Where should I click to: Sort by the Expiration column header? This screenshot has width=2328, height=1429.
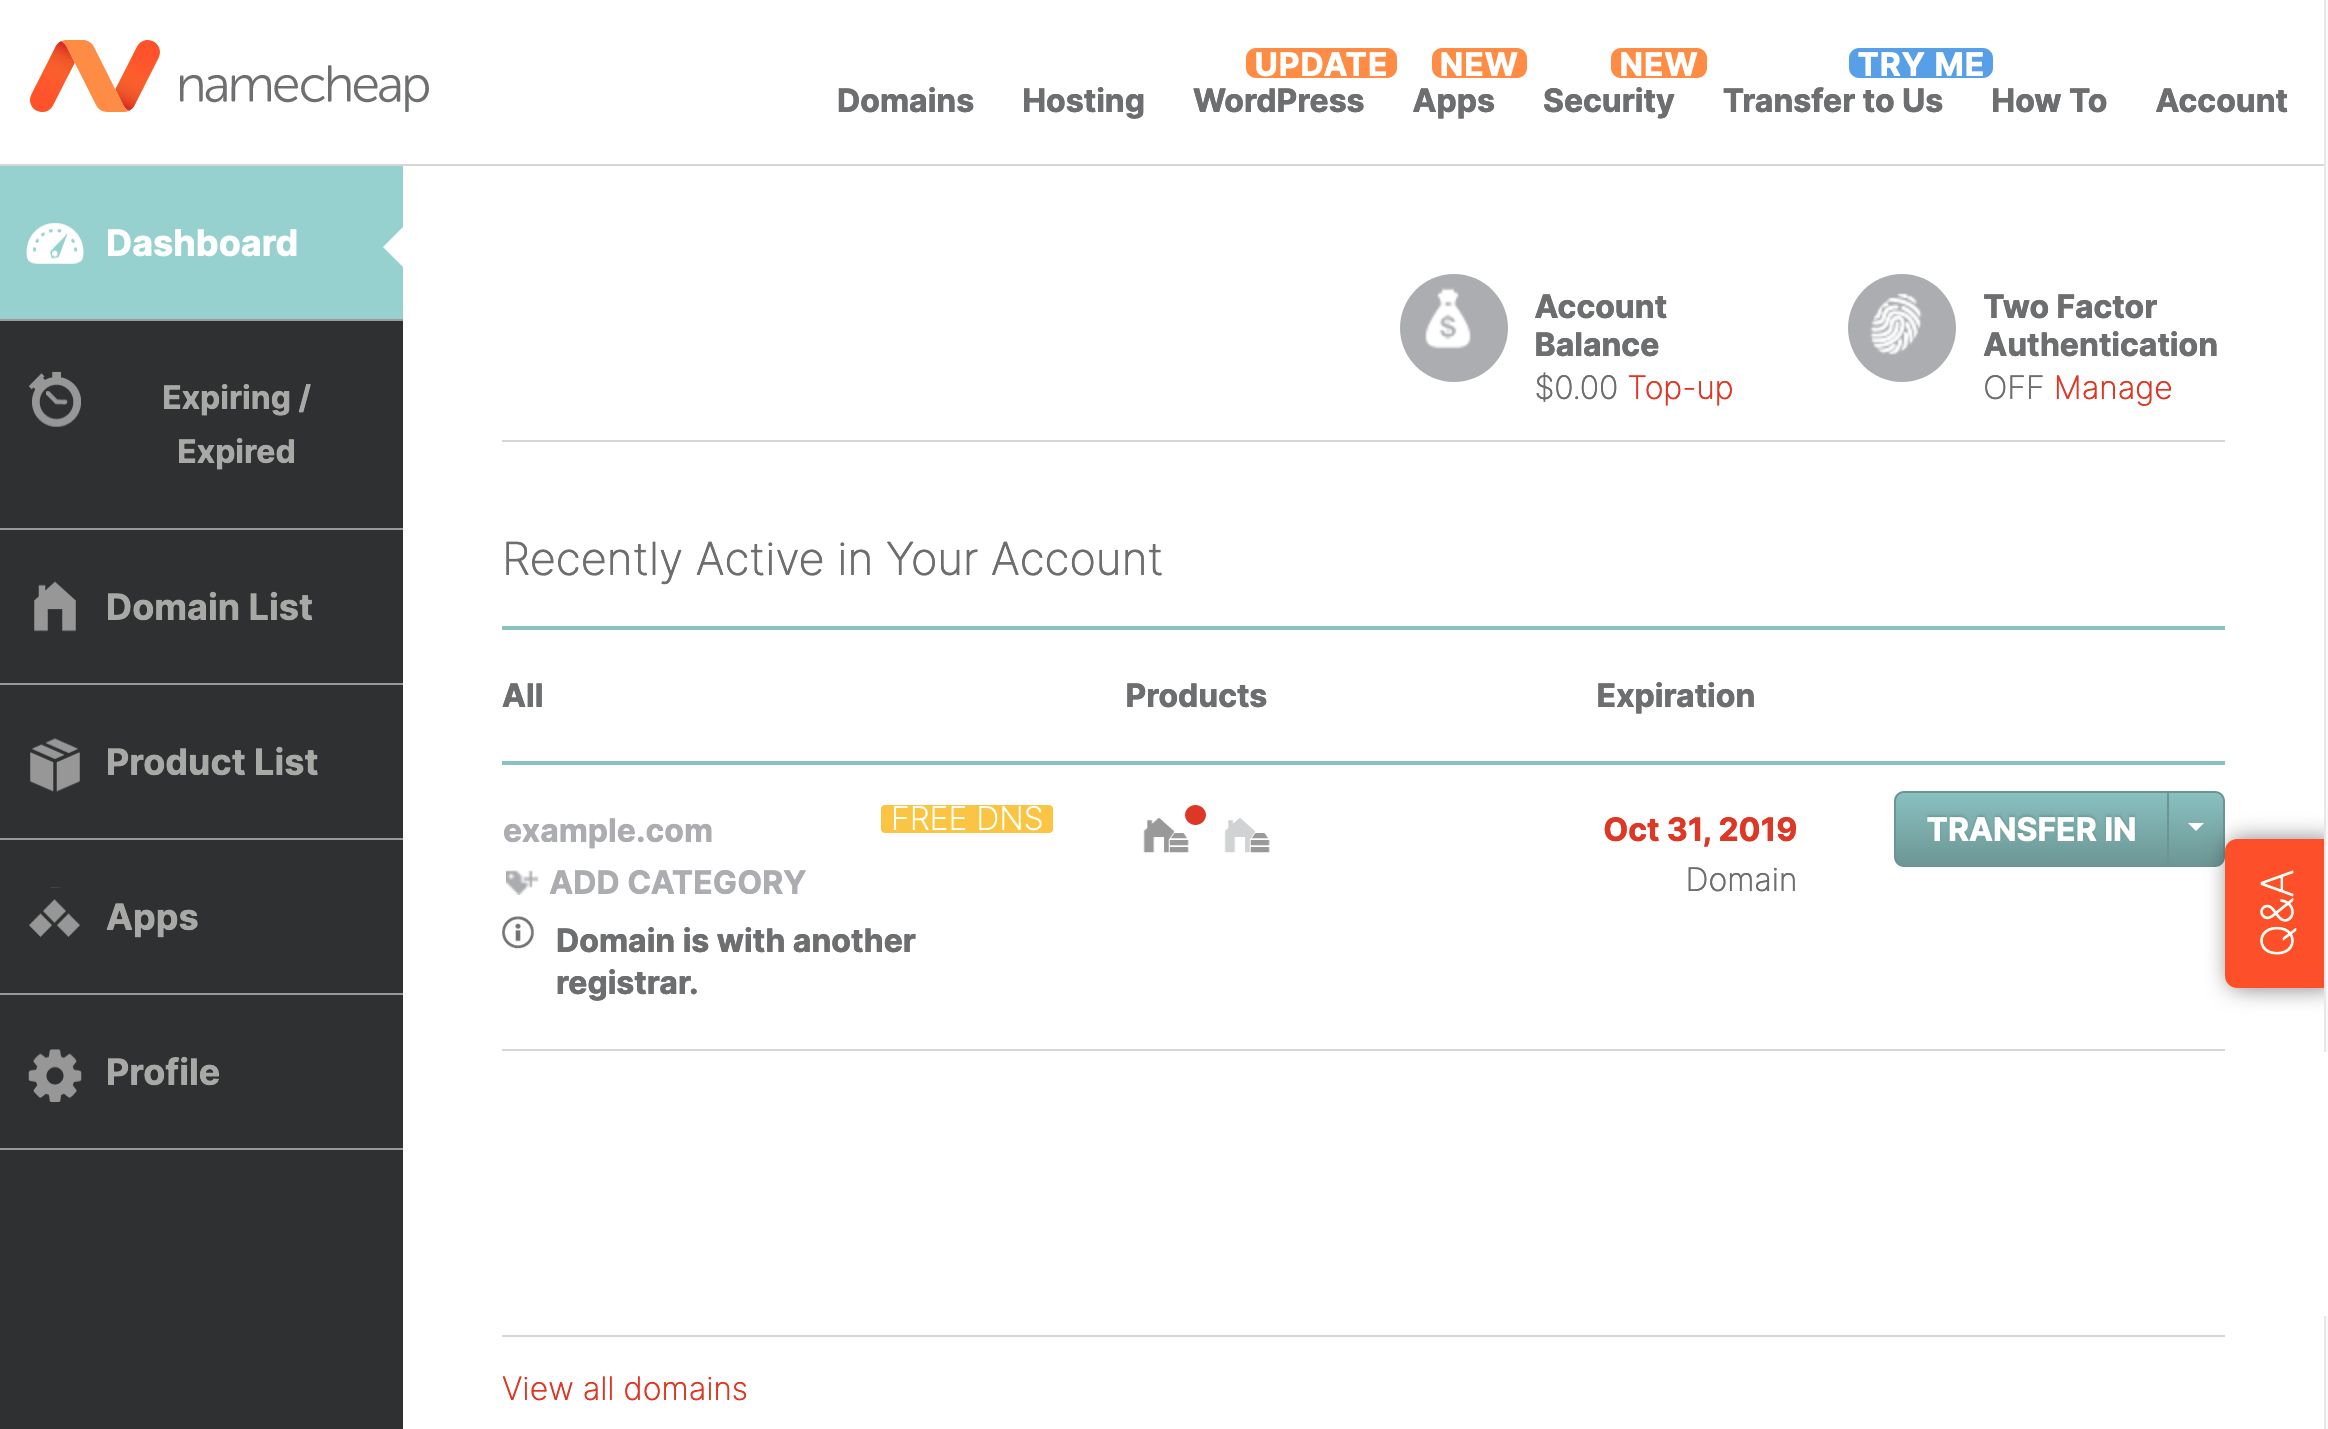pos(1675,695)
